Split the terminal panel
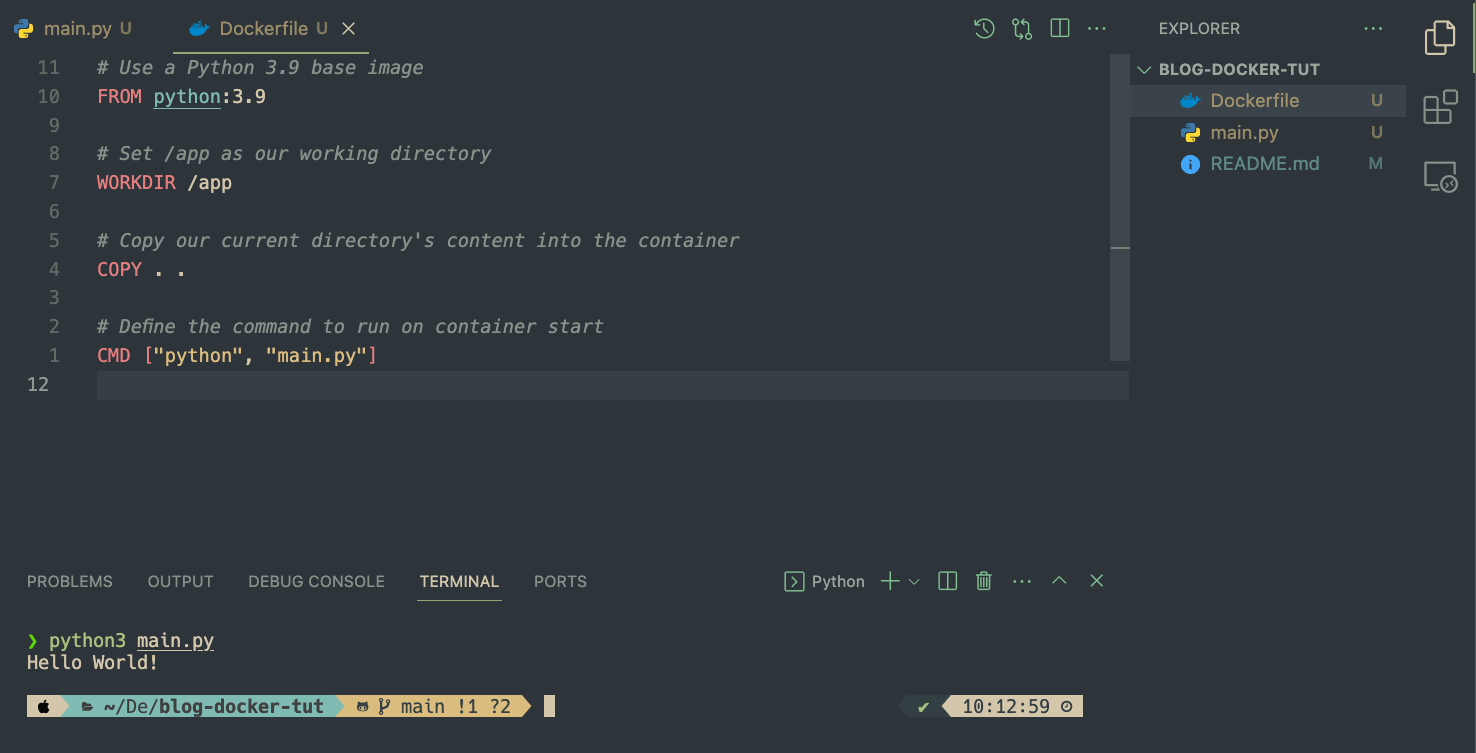1476x753 pixels. 948,581
